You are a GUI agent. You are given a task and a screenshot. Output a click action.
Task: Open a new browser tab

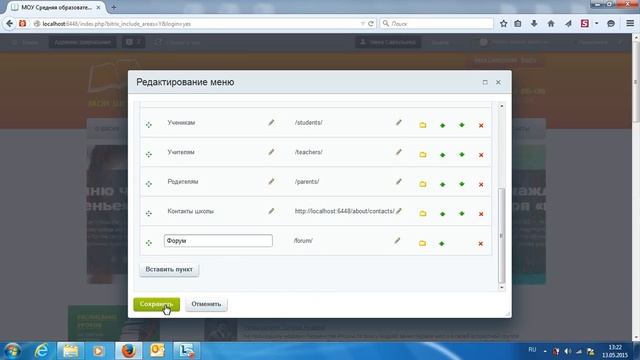tap(113, 7)
